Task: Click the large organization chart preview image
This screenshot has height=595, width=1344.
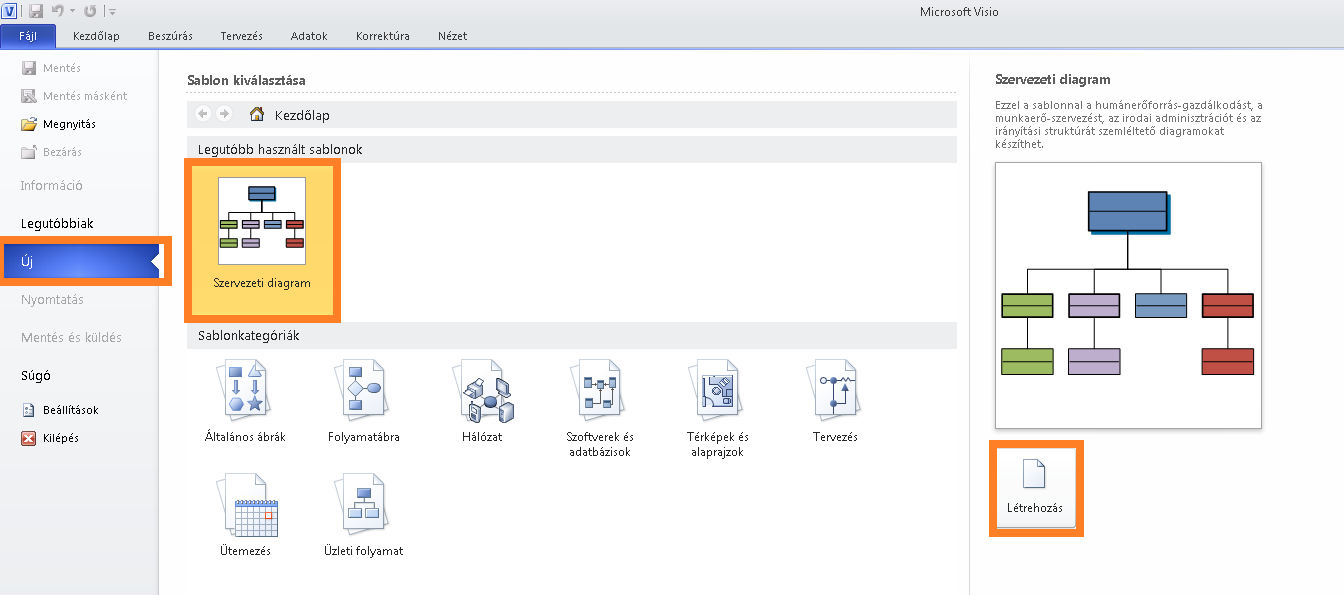Action: point(1128,295)
